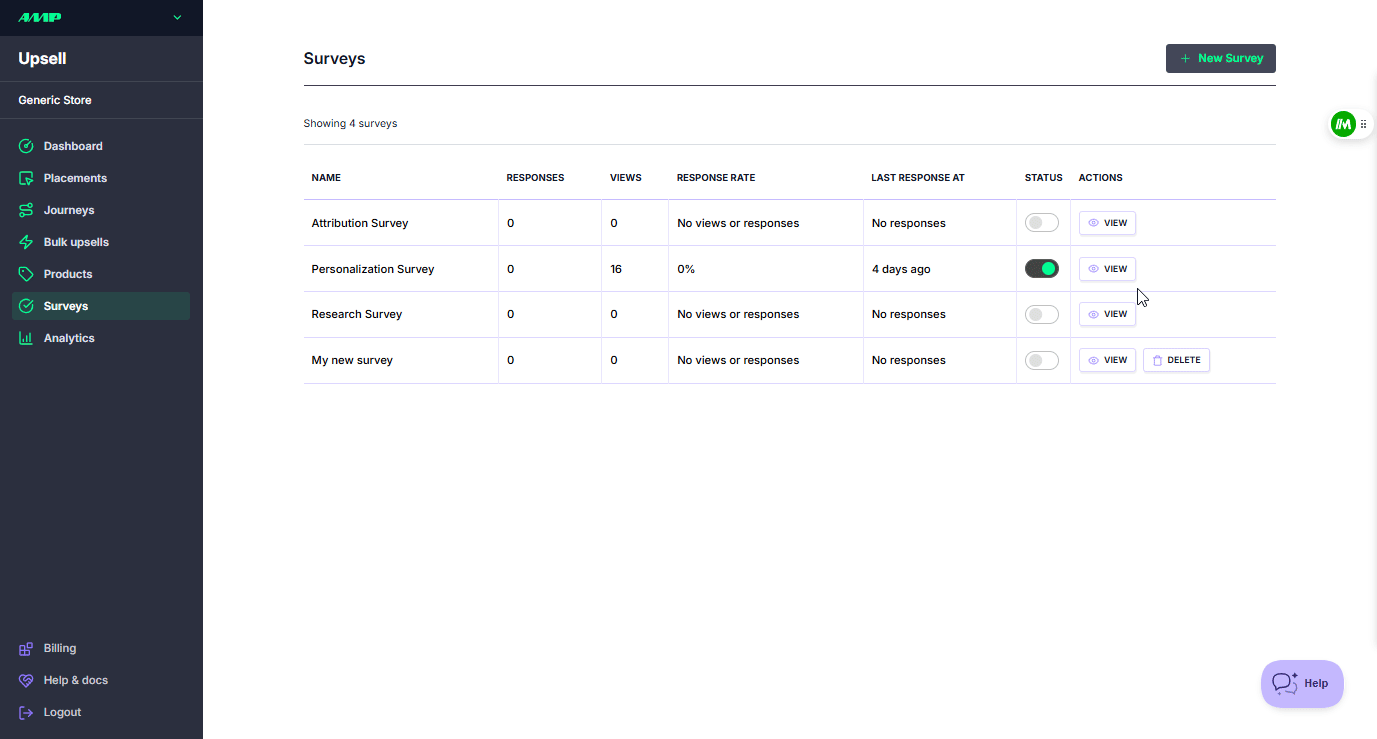Viewport: 1377px width, 739px height.
Task: Click the VIEWS column header
Action: (x=626, y=178)
